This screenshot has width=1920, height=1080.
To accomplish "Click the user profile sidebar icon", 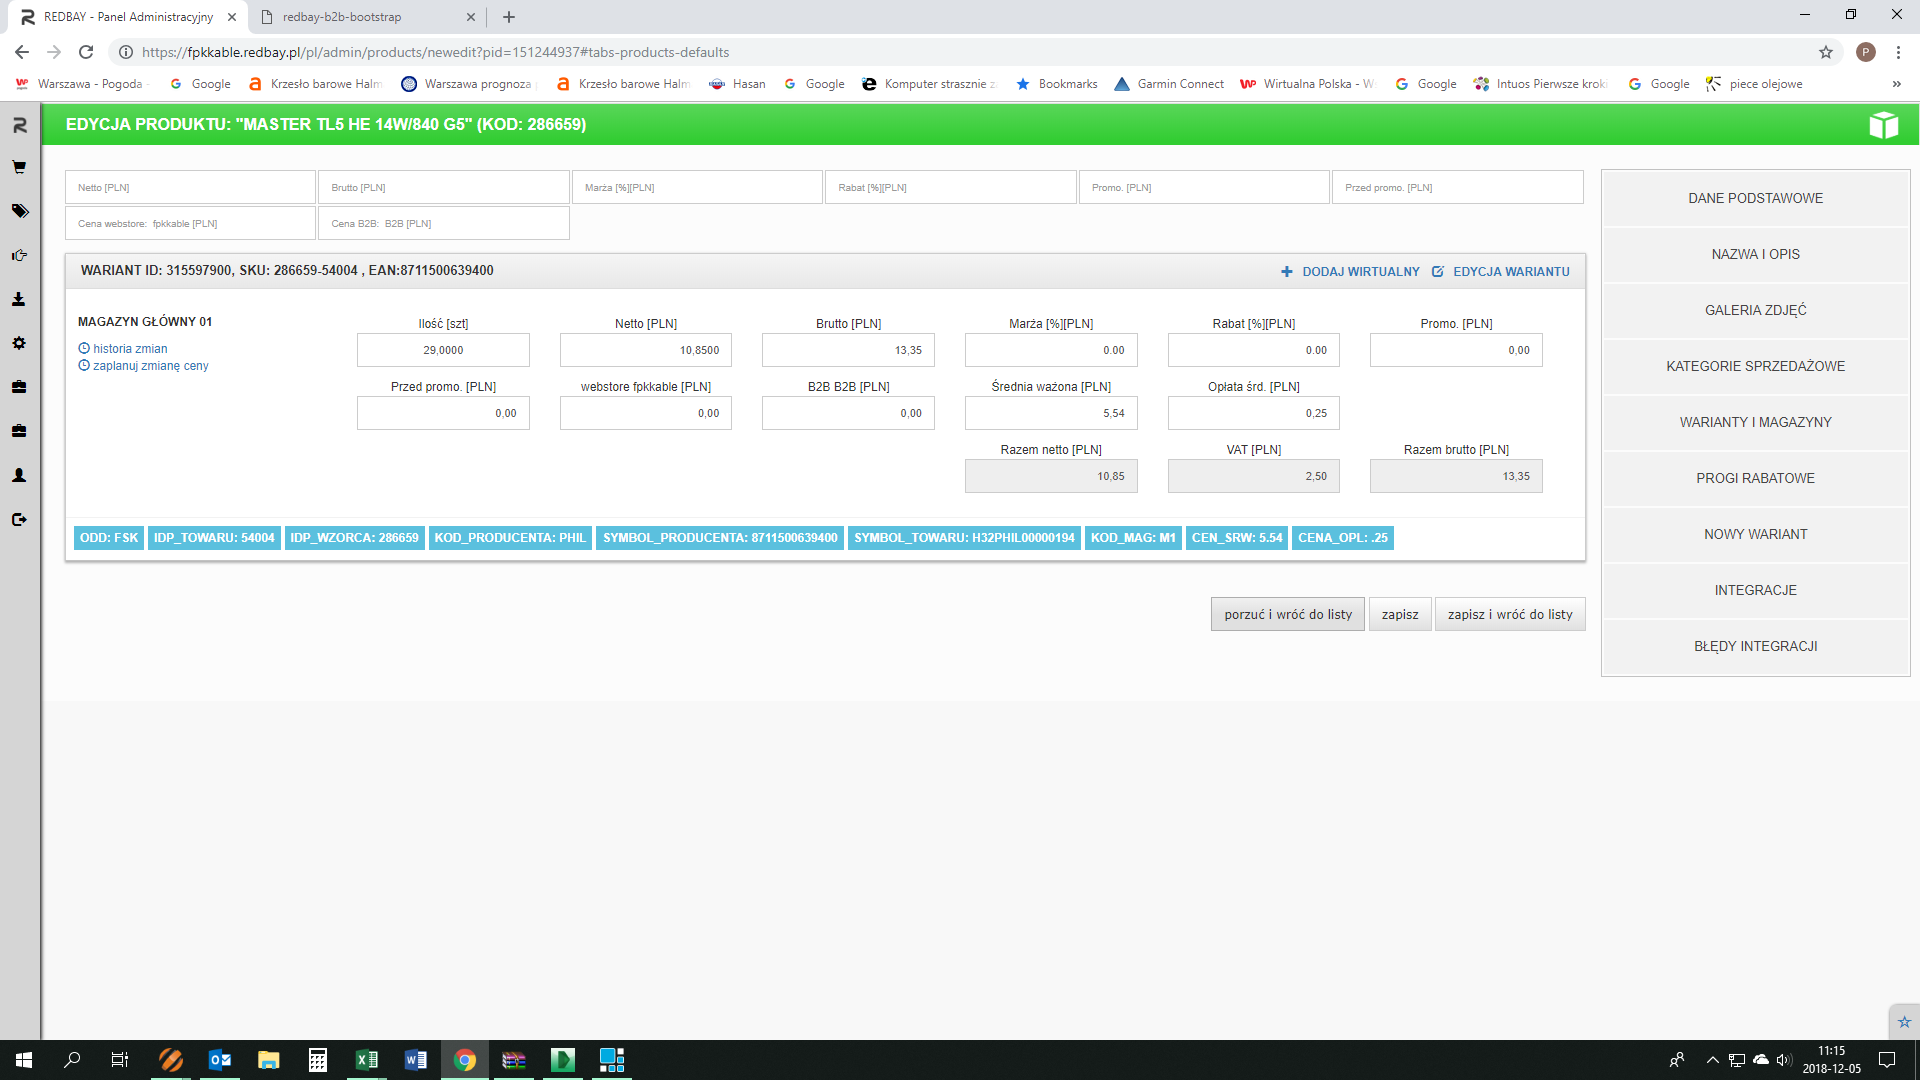I will (x=19, y=475).
